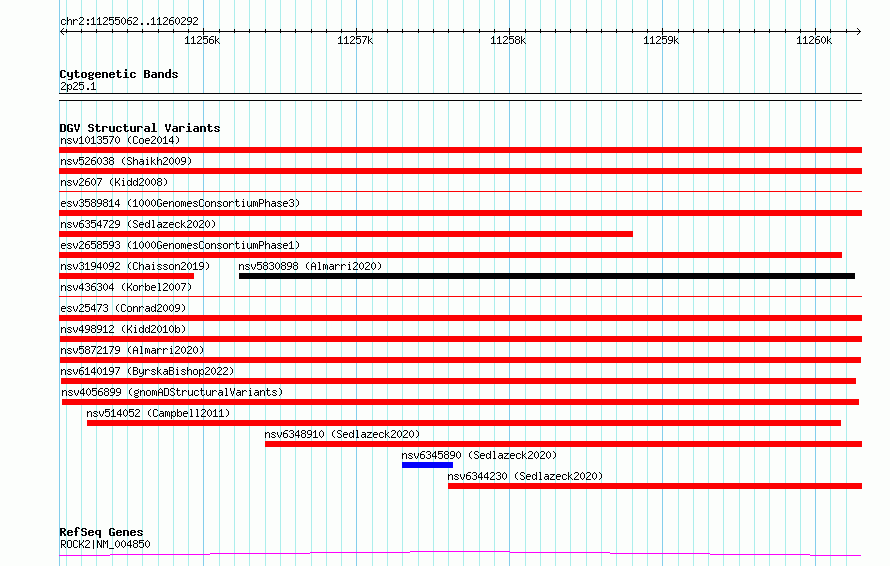Click the red bar of nsv6354729
The width and height of the screenshot is (890, 566).
pos(346,234)
